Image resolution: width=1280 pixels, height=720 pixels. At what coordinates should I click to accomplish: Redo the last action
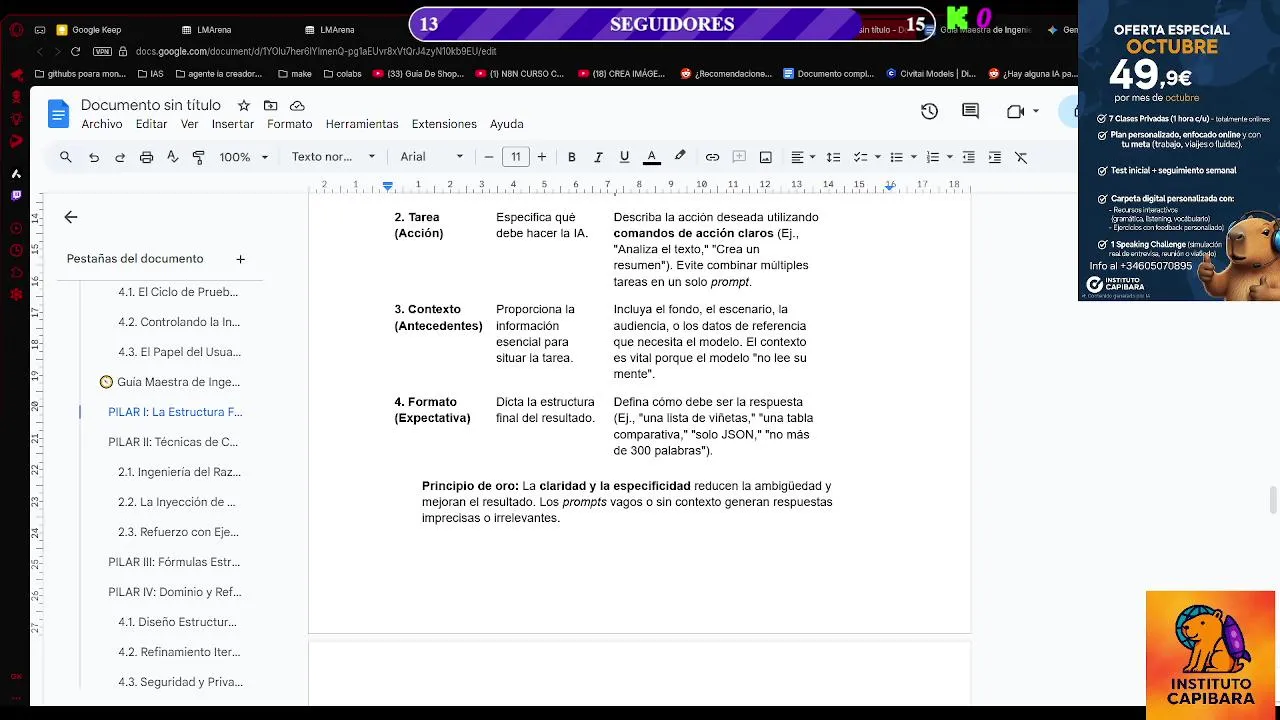120,157
